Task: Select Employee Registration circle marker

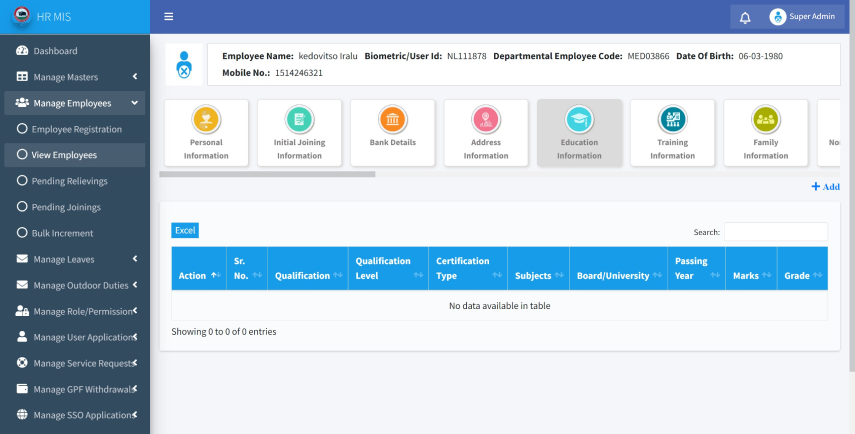Action: 22,129
